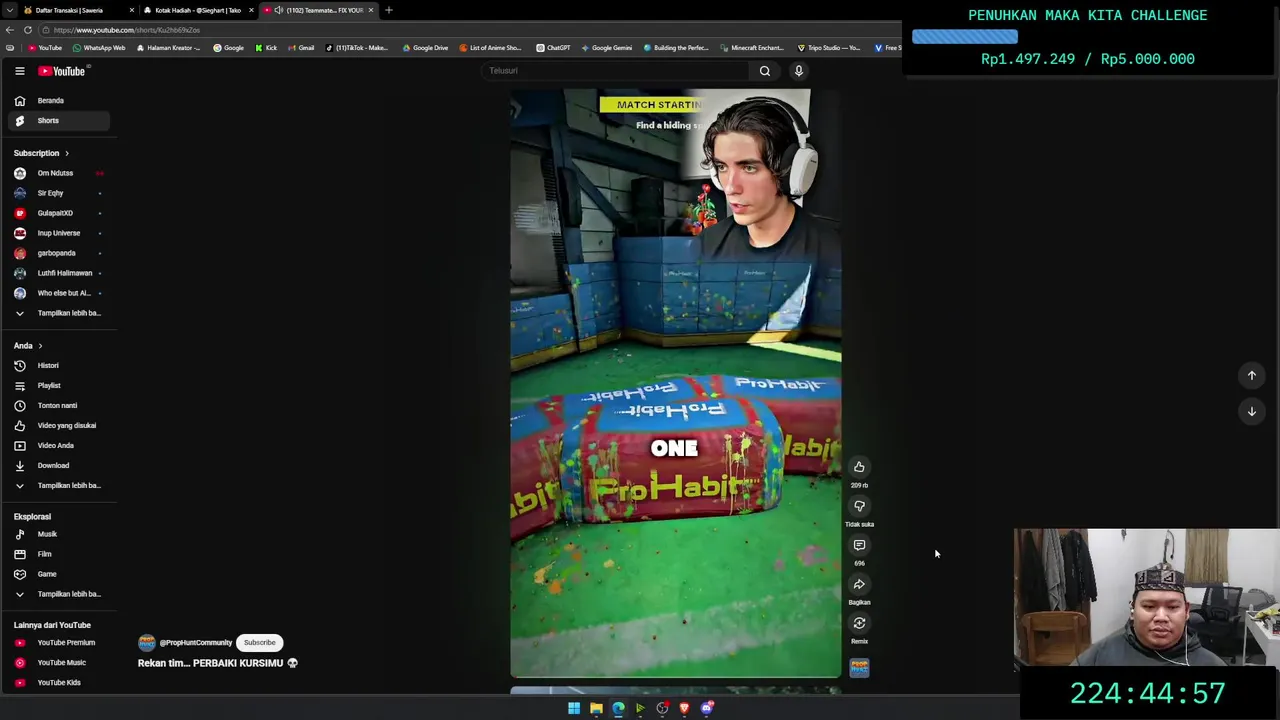Like the Short with the thumbs-up icon
The image size is (1280, 720).
coord(859,467)
